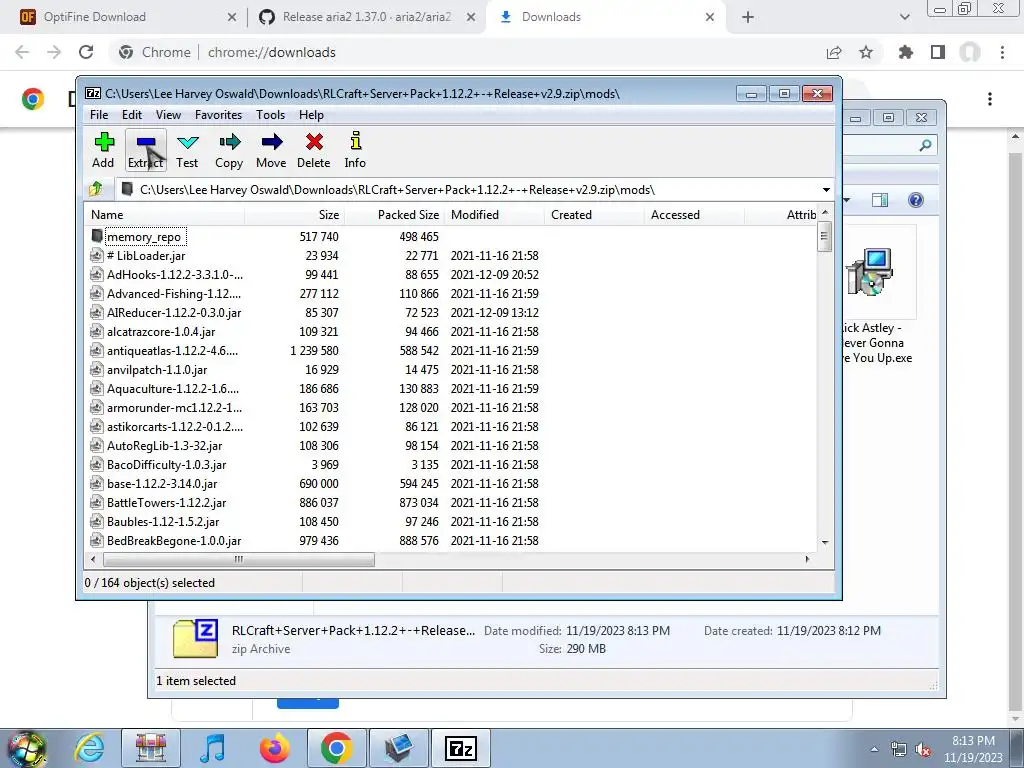Sort by the Size column header
The image size is (1024, 768).
[295, 215]
